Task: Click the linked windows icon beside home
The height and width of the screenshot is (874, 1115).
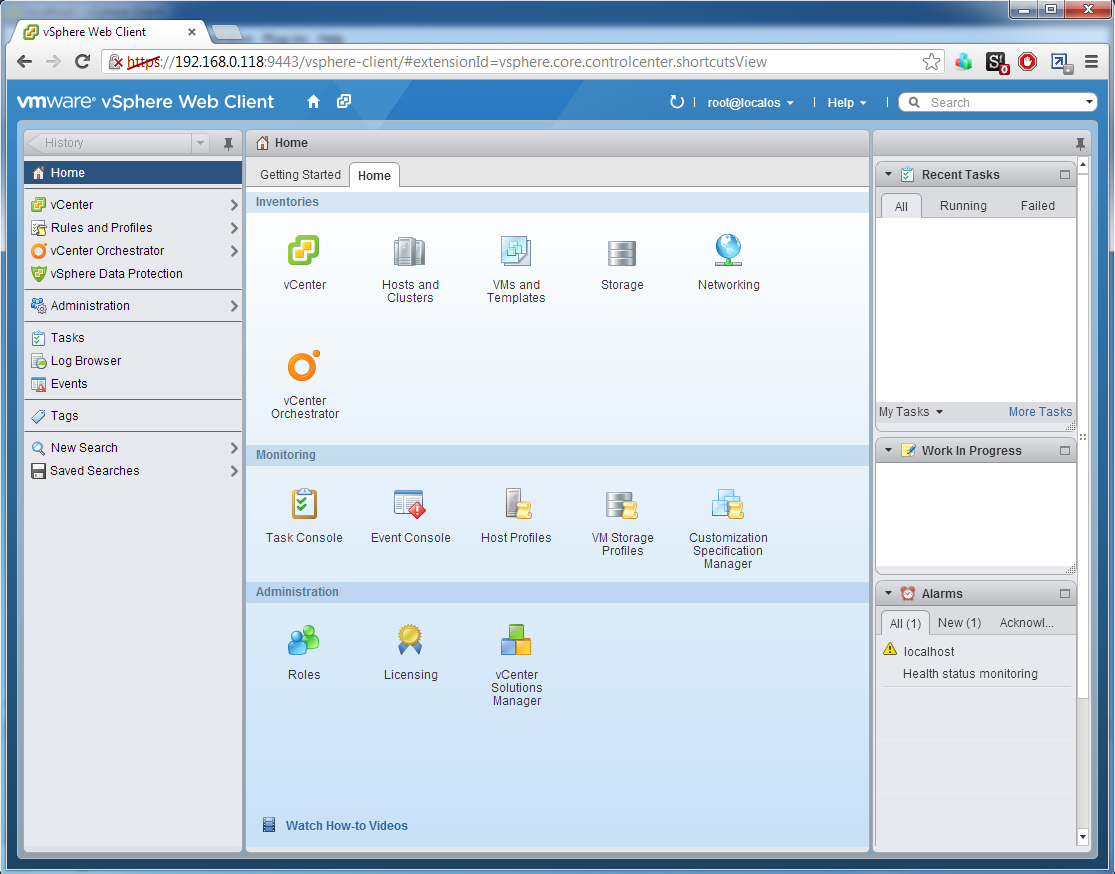Action: tap(344, 102)
